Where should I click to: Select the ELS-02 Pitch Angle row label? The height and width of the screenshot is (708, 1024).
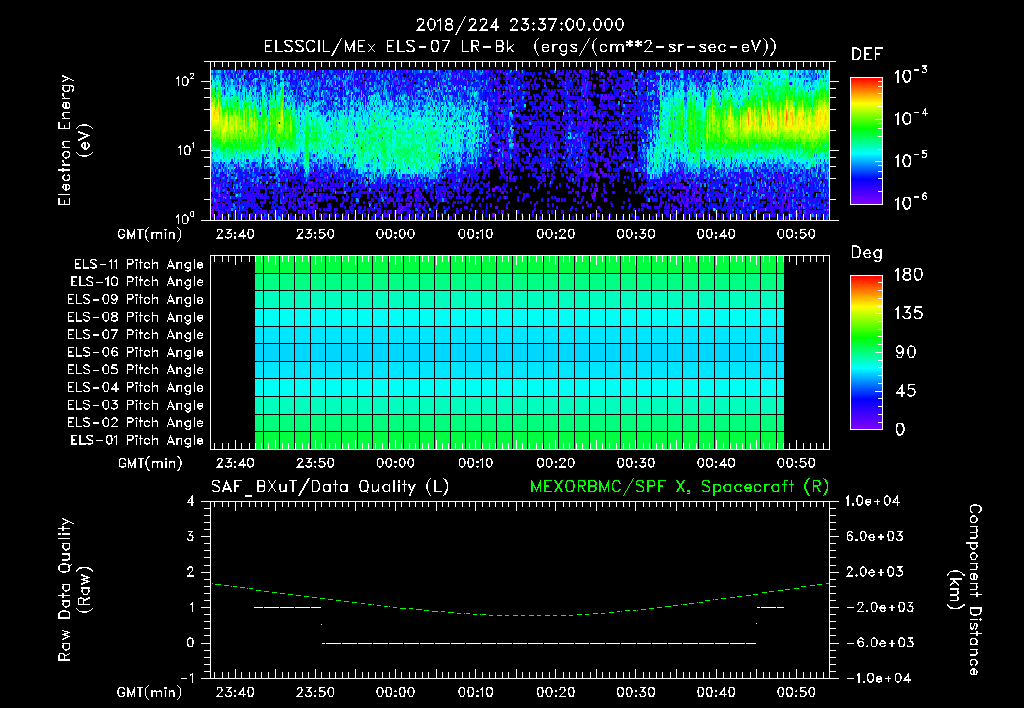tap(135, 423)
